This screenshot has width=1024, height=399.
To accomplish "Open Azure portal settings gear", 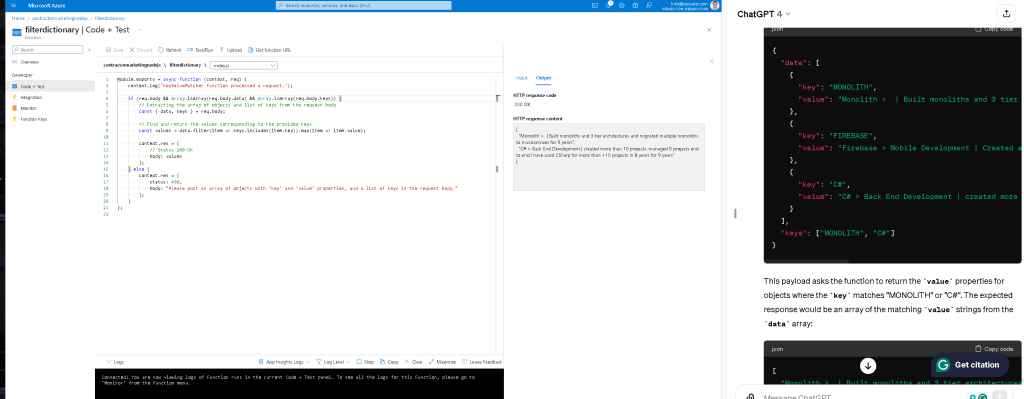I will [x=622, y=5].
